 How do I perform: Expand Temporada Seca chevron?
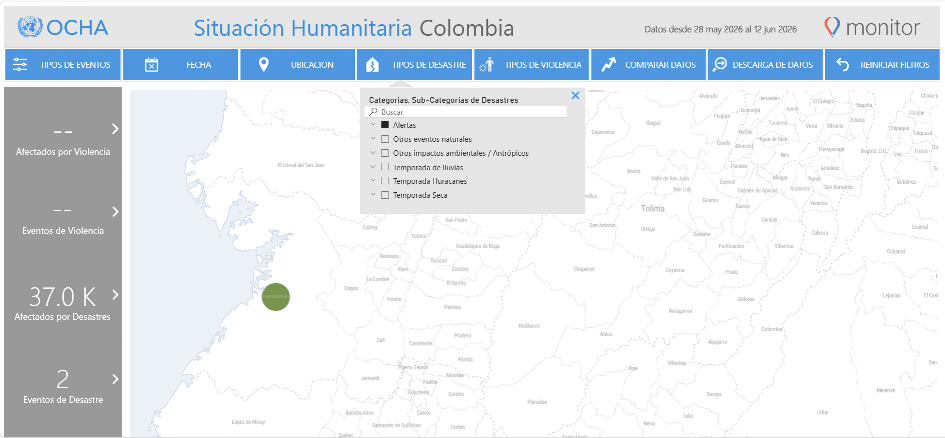(x=373, y=195)
